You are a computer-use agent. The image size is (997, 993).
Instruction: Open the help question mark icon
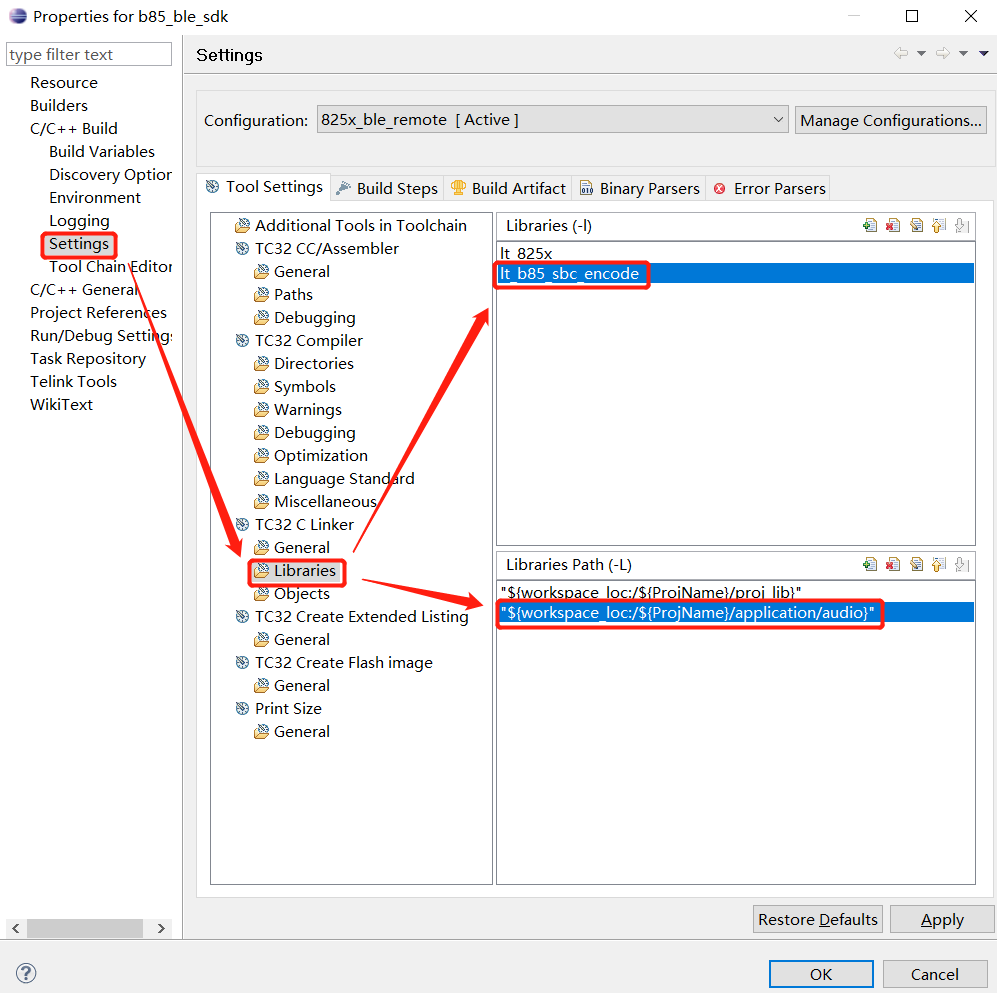[27, 973]
